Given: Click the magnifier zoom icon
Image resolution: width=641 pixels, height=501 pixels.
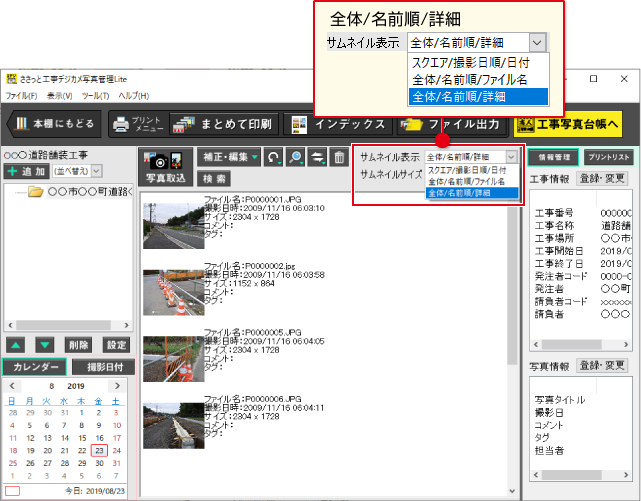Looking at the screenshot, I should point(296,158).
